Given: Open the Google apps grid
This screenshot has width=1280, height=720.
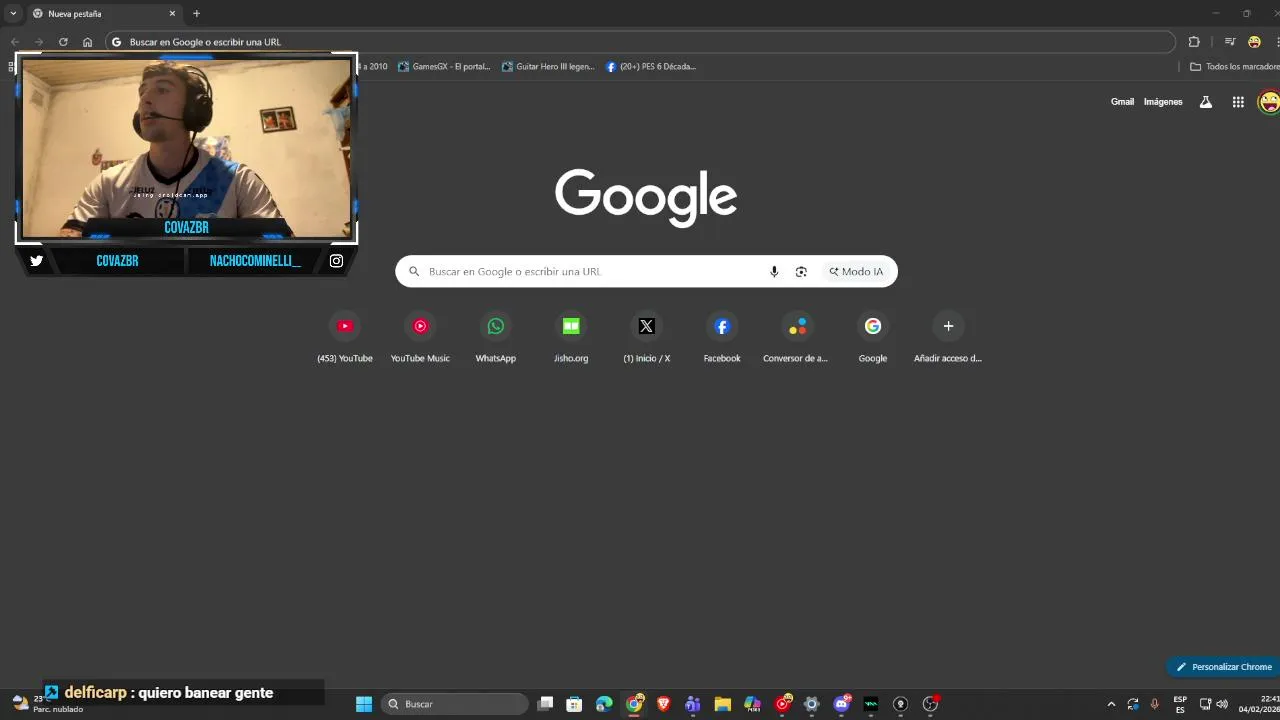Looking at the screenshot, I should click(1238, 102).
